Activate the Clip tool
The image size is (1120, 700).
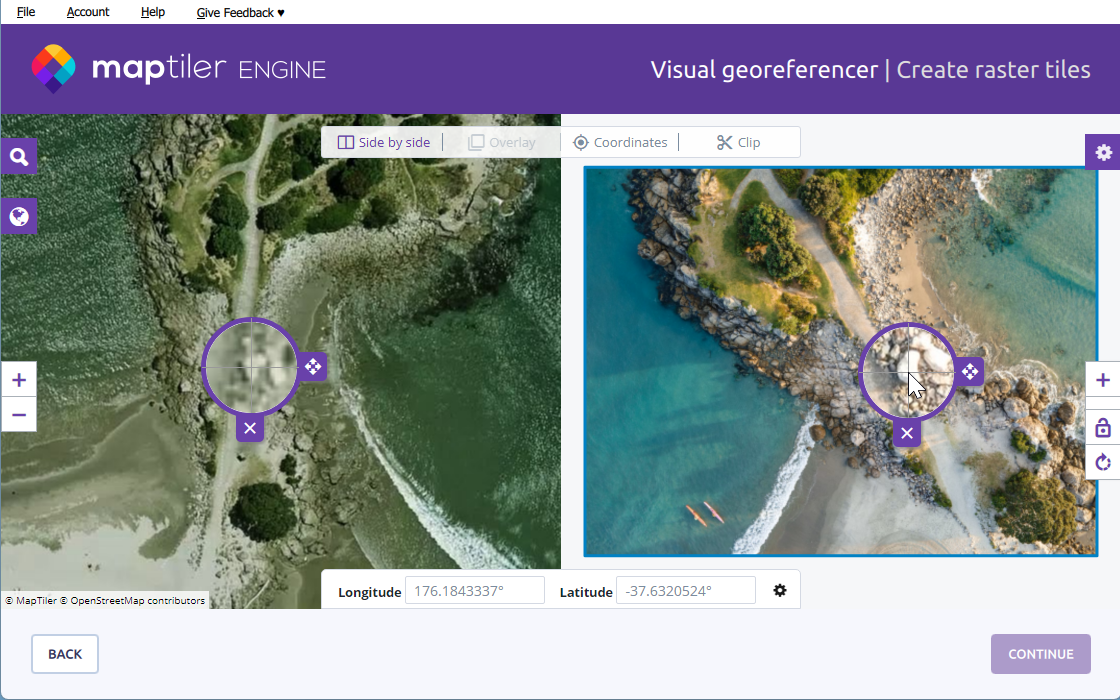[739, 143]
